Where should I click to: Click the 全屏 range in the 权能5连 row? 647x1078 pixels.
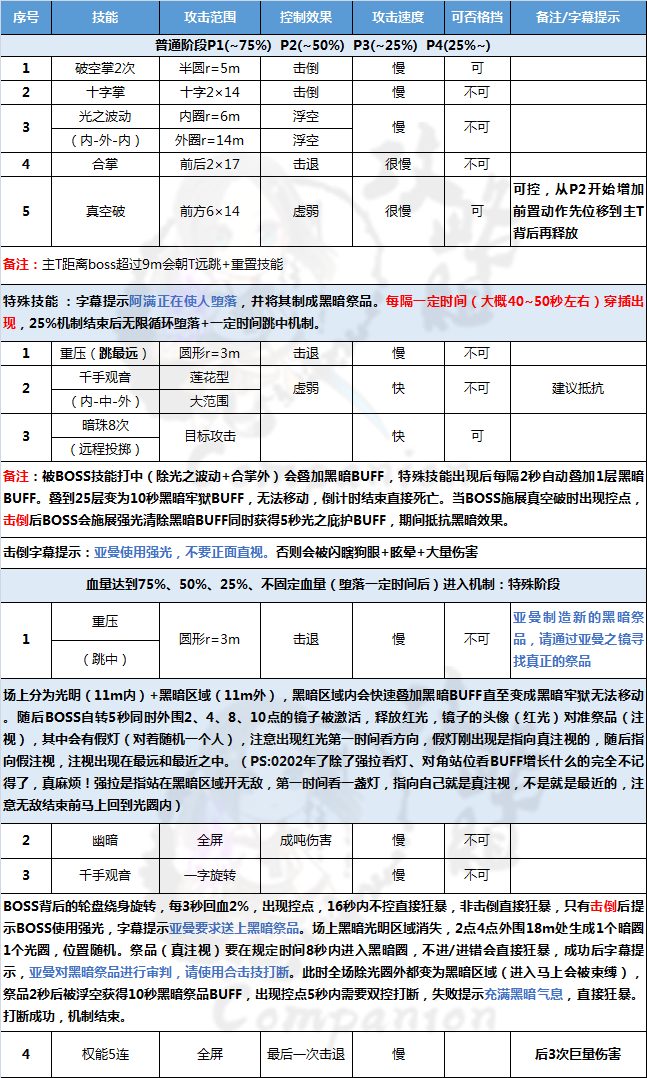click(x=209, y=1053)
